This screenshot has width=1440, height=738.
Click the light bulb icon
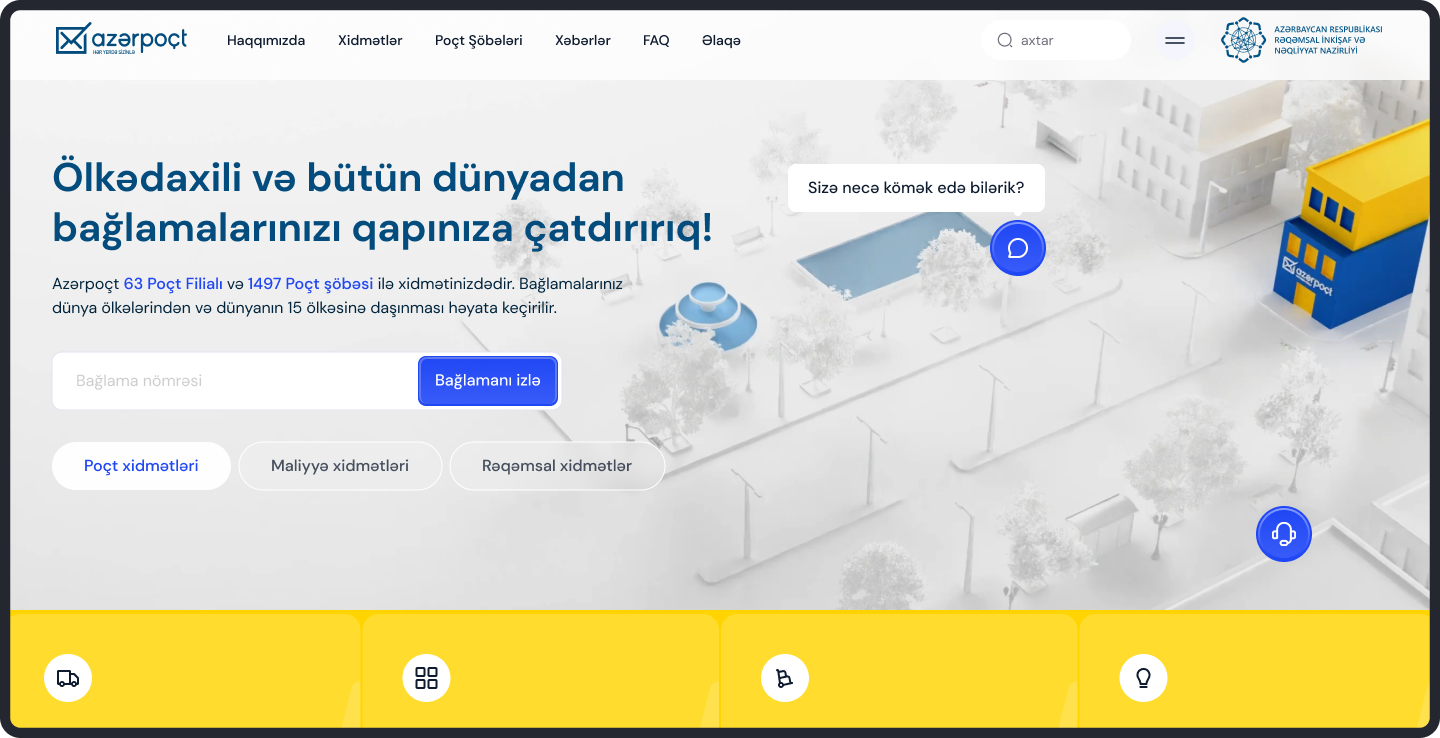tap(1143, 678)
